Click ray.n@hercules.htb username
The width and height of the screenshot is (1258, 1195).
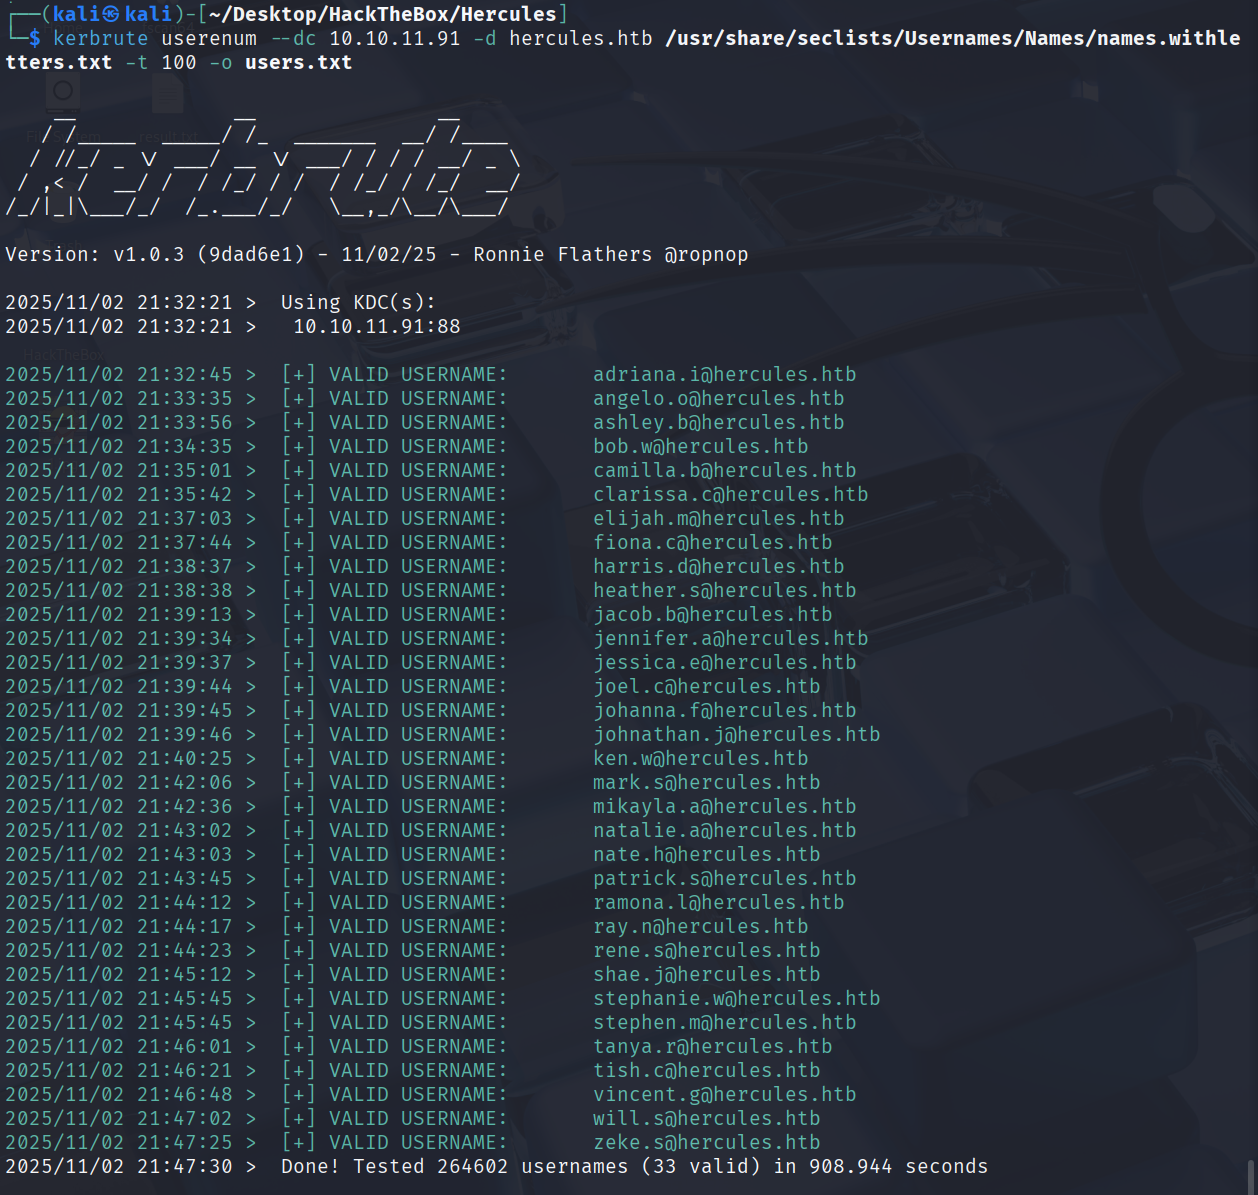pos(700,927)
